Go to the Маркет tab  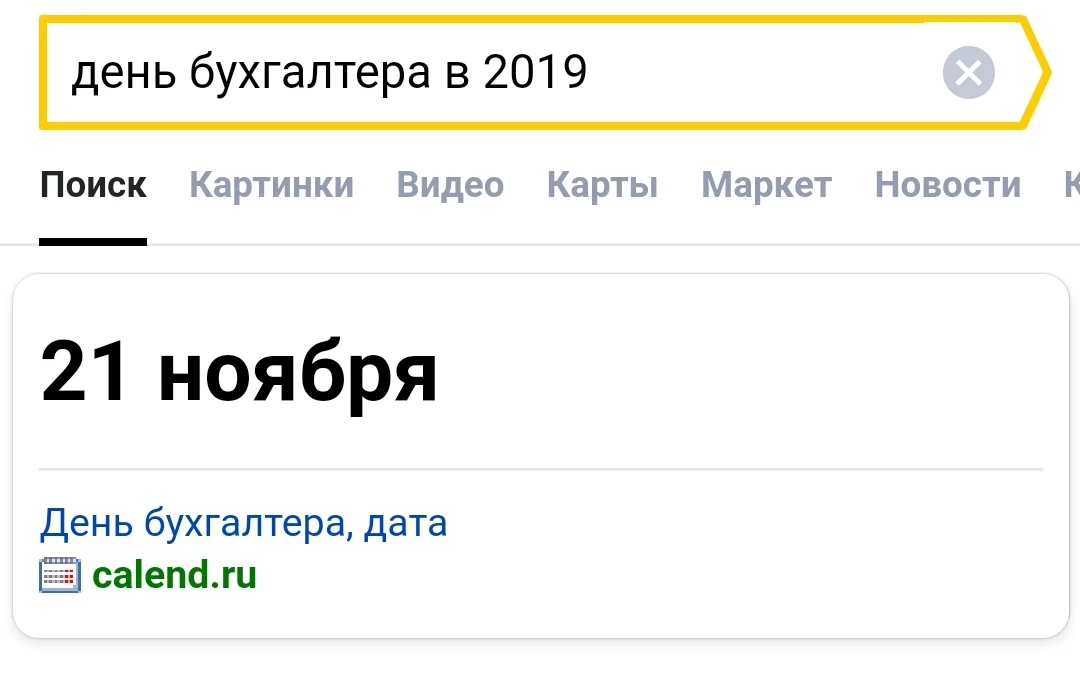tap(766, 185)
